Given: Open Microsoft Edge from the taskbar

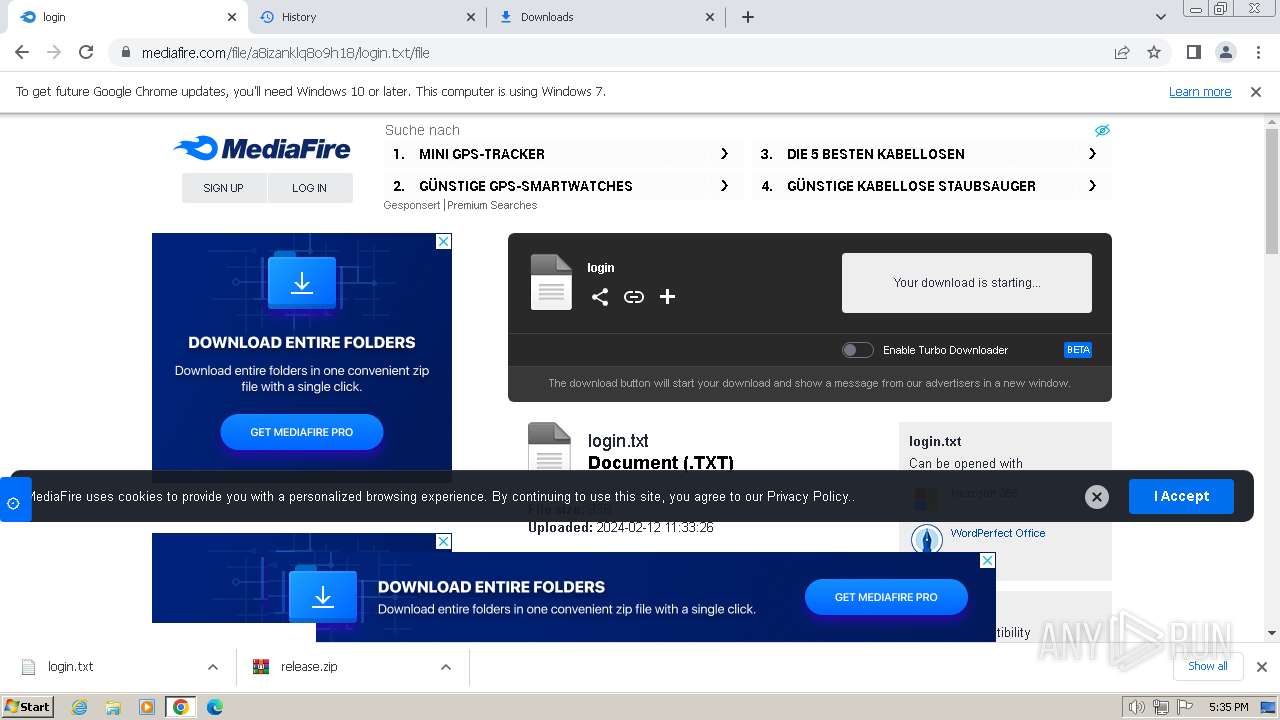Looking at the screenshot, I should [x=215, y=707].
